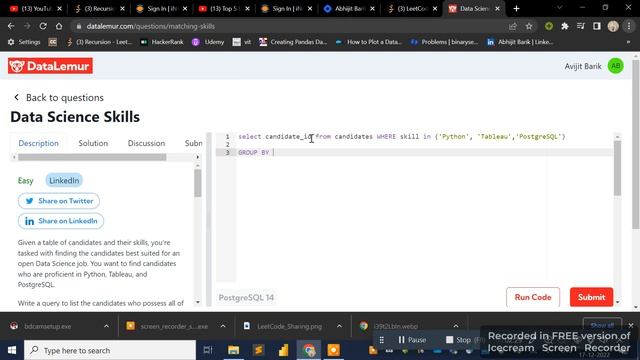640x360 pixels.
Task: Switch to LeetCode browser tab
Action: tap(412, 9)
